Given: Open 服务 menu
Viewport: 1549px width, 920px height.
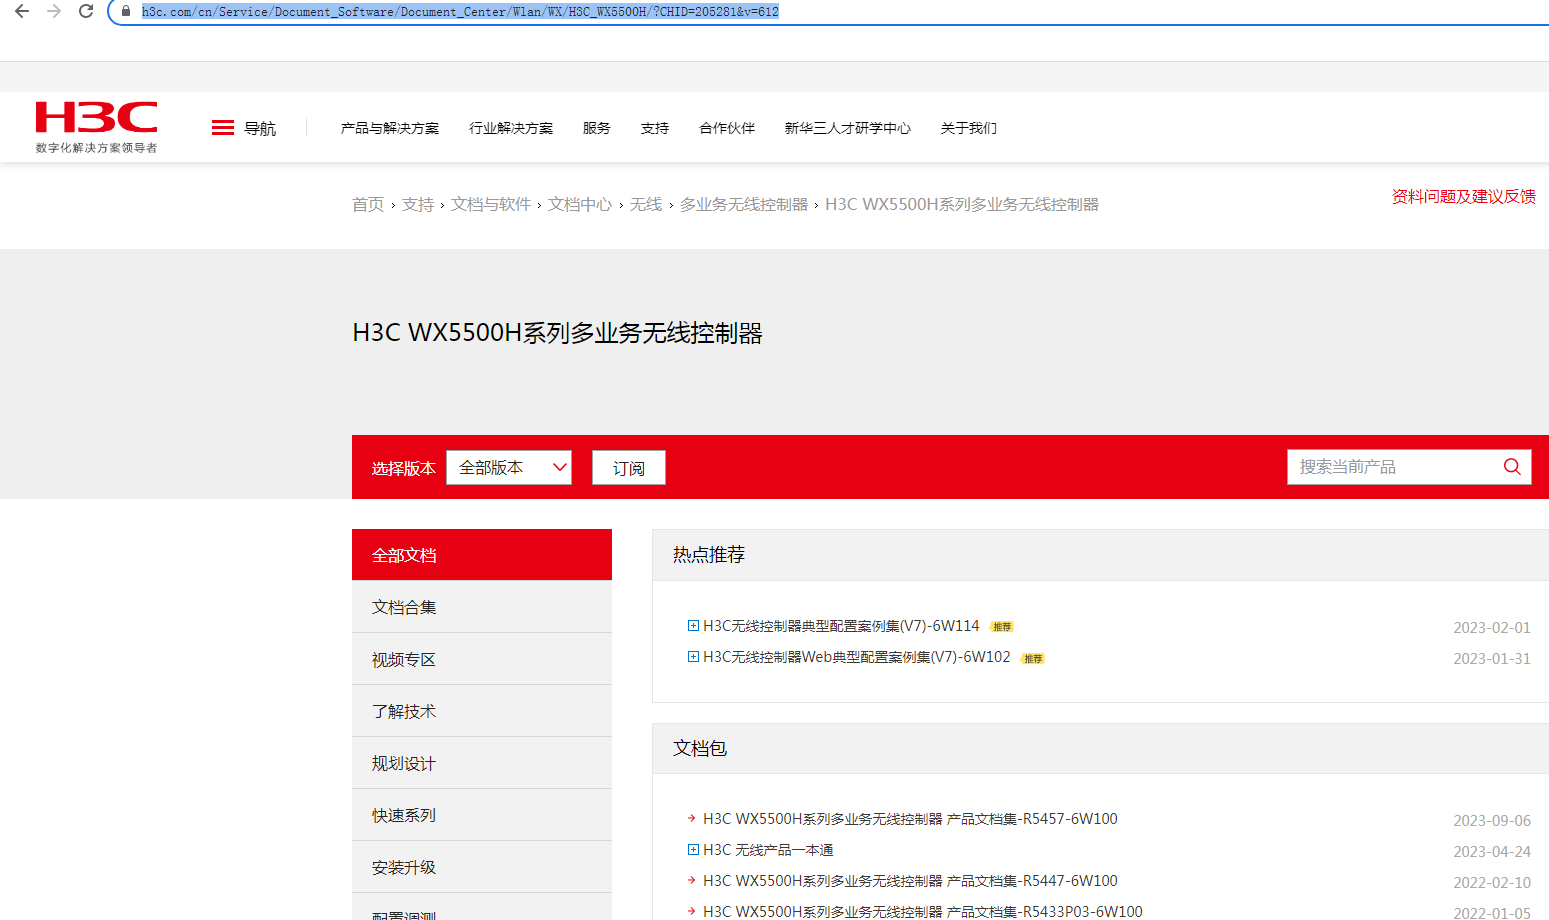Looking at the screenshot, I should [x=597, y=128].
